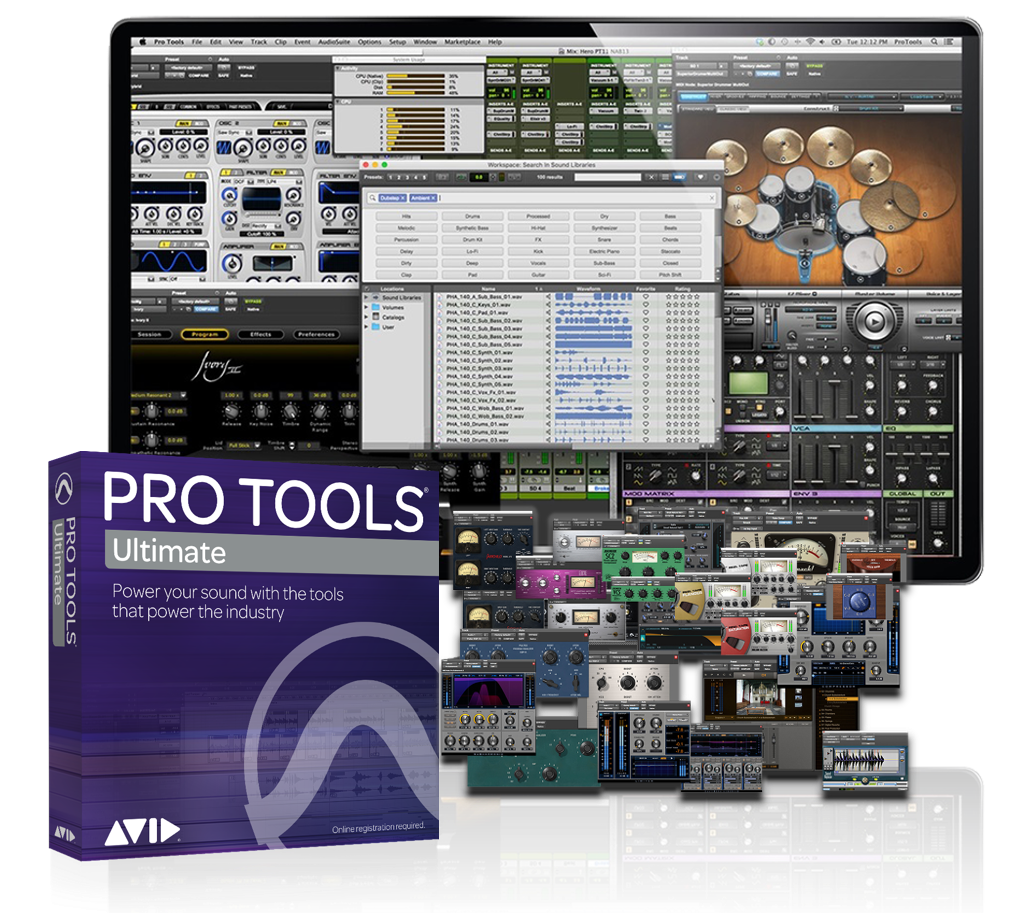This screenshot has width=1010, height=913.
Task: Click the waveform of PHA_140_C_Synth_04.wav
Action: (x=593, y=376)
